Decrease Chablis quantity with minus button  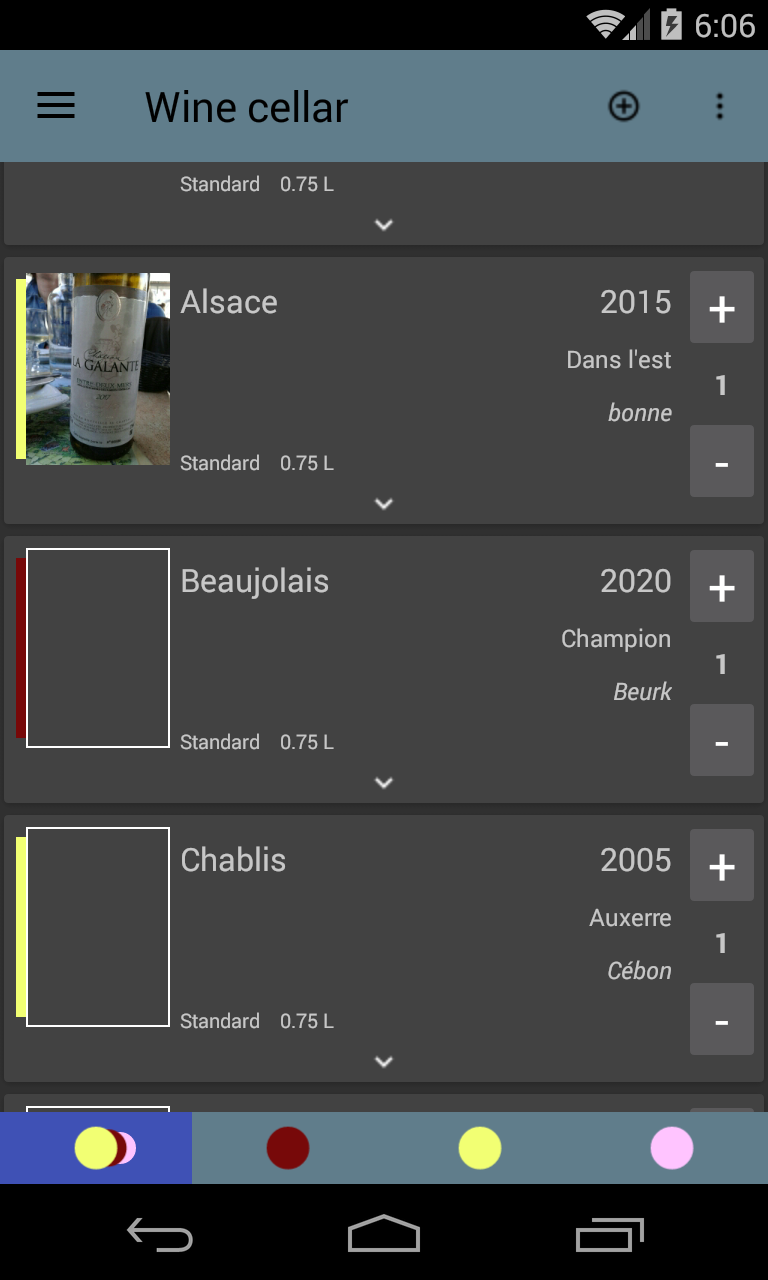(x=721, y=1020)
